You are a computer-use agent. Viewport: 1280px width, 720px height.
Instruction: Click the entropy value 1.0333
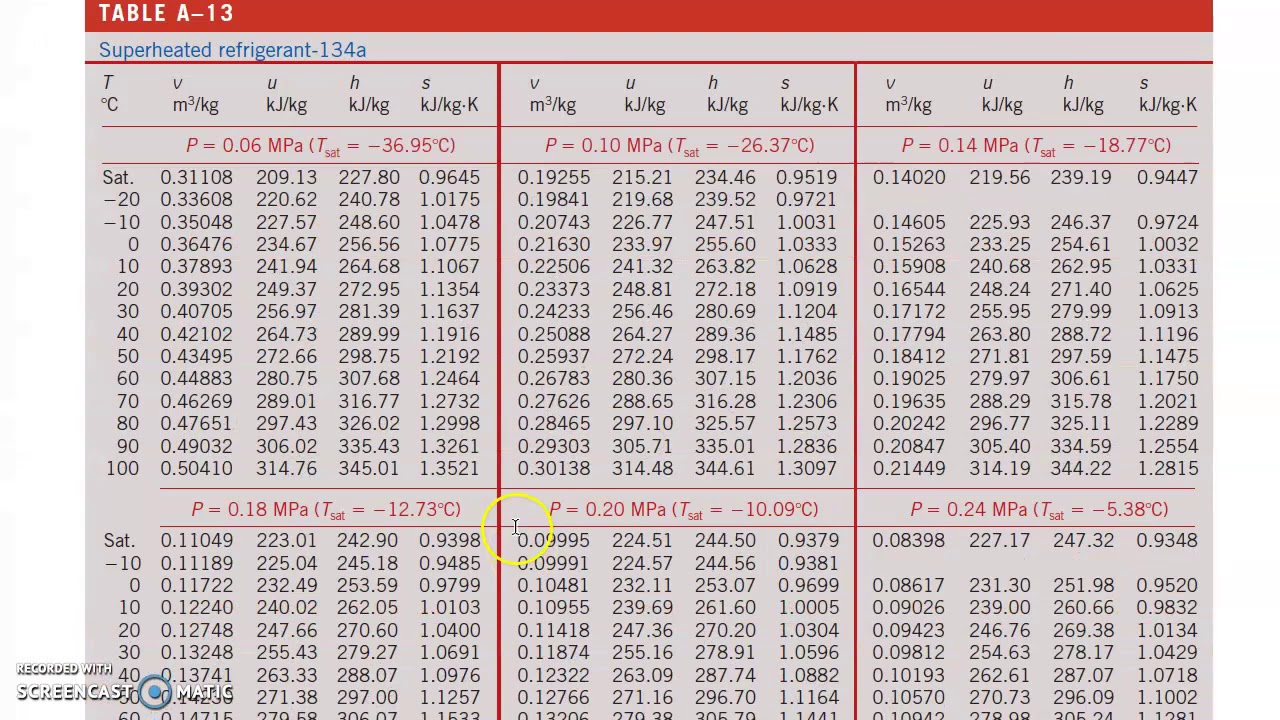[x=806, y=245]
